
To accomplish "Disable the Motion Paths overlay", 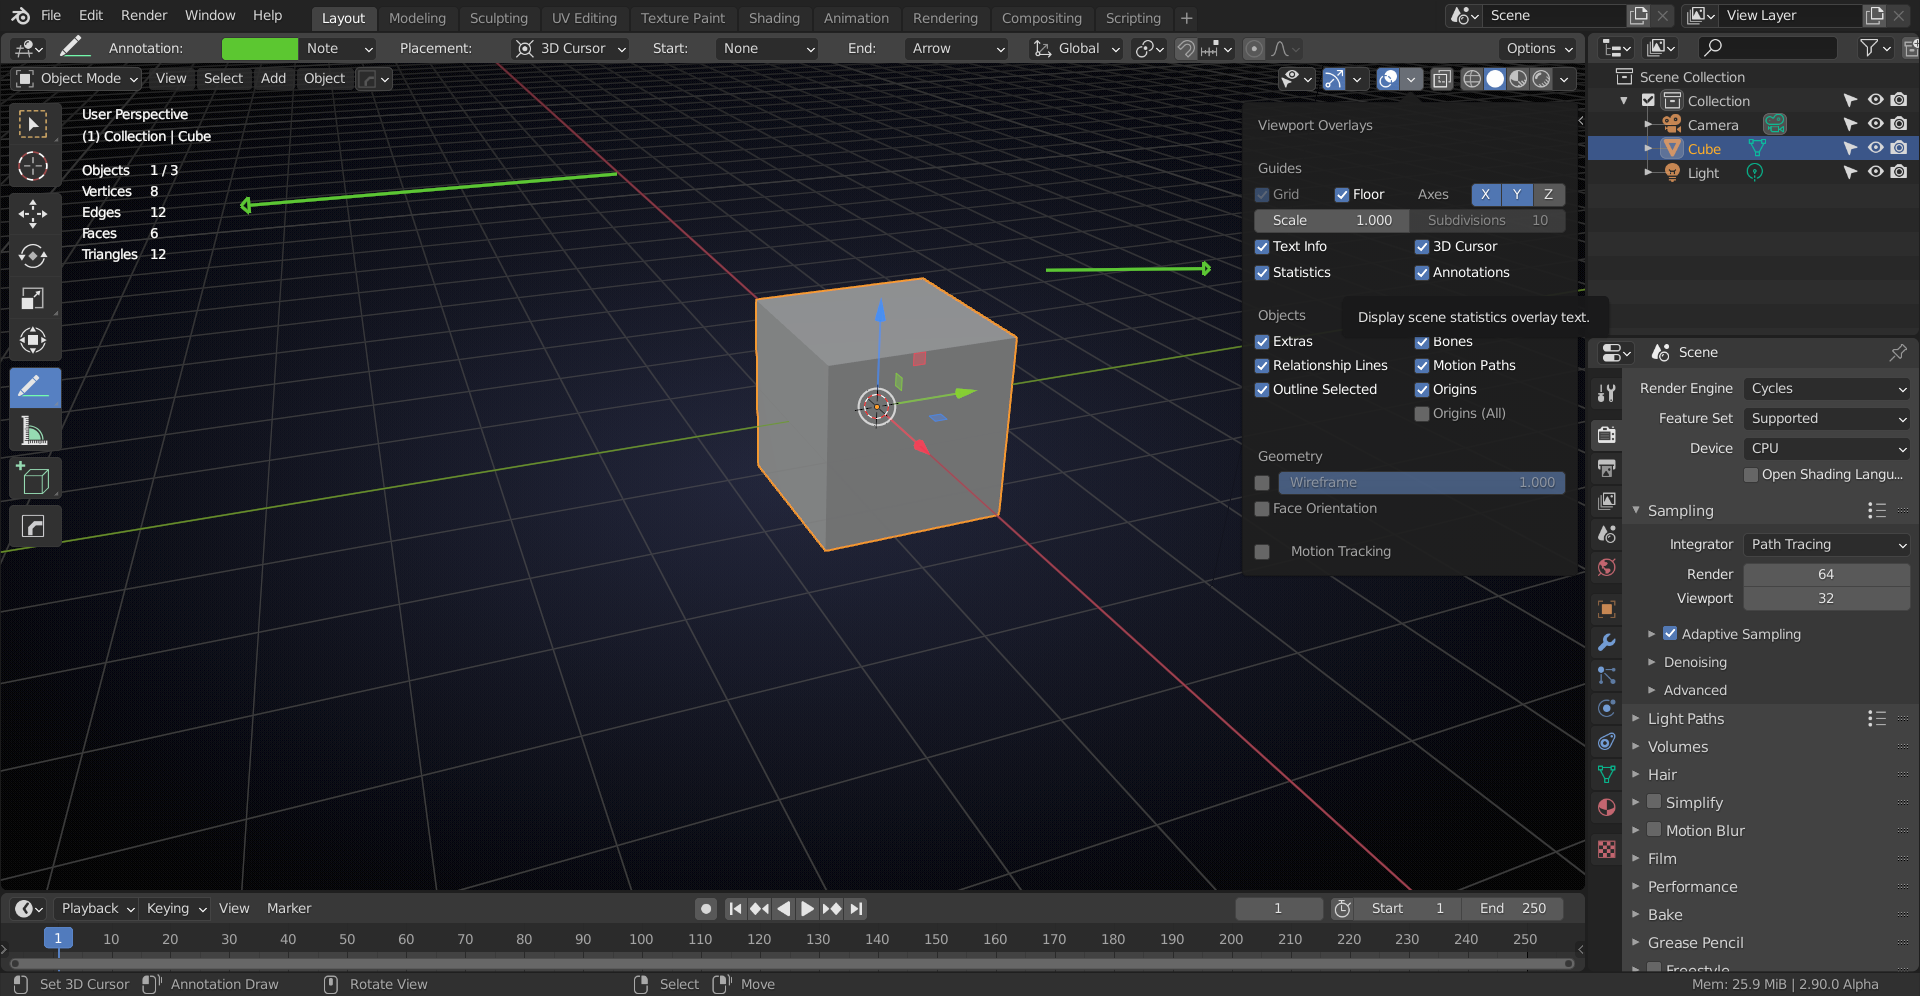I will (1422, 365).
